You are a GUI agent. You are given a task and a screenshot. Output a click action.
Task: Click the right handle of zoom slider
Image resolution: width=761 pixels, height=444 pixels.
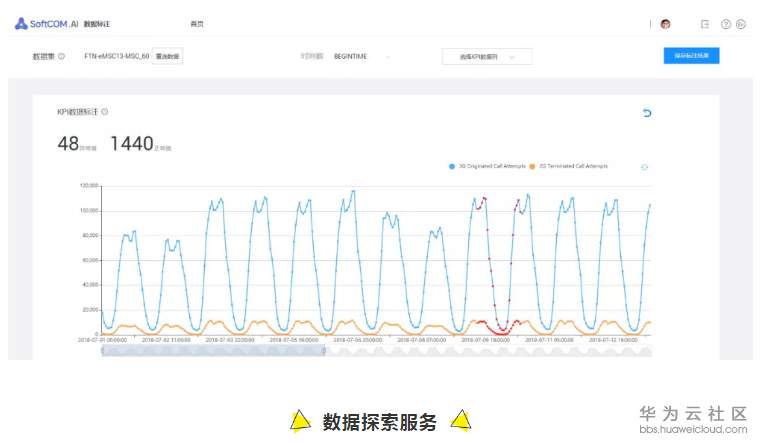click(x=325, y=351)
